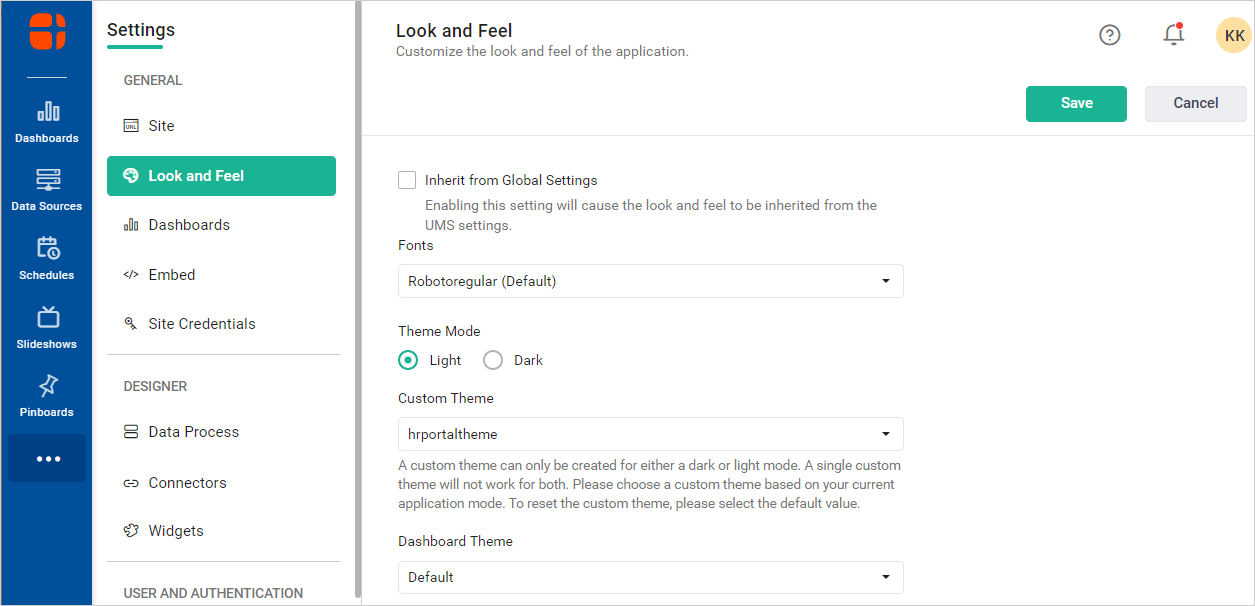The height and width of the screenshot is (606, 1255).
Task: Go to Embed settings
Action: (171, 275)
